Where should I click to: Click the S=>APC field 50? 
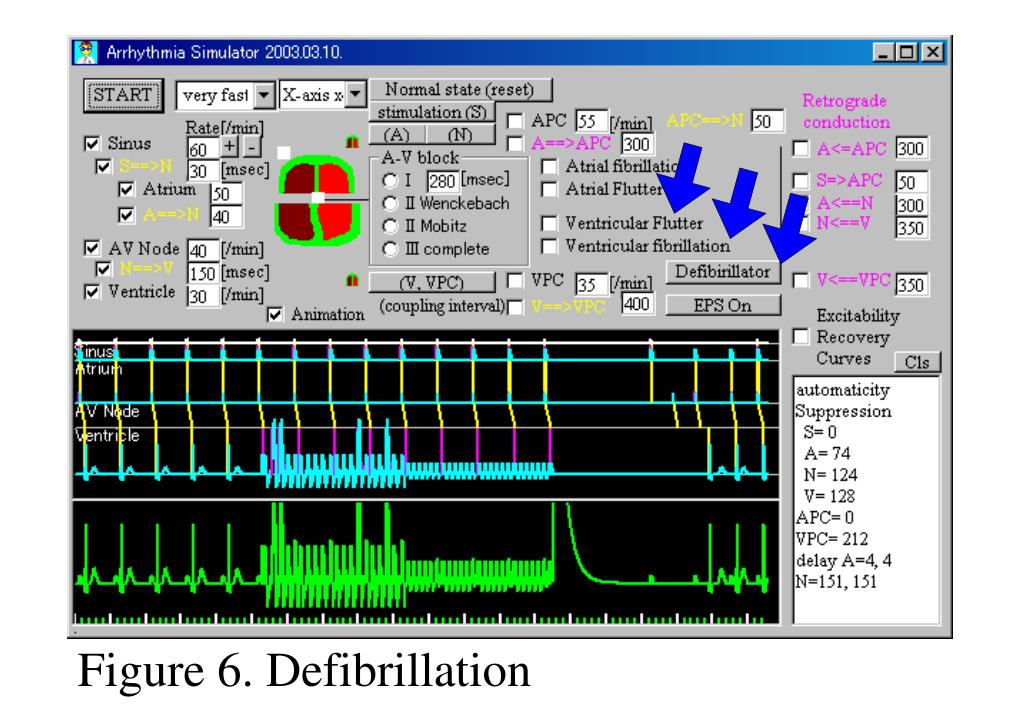pyautogui.click(x=911, y=182)
